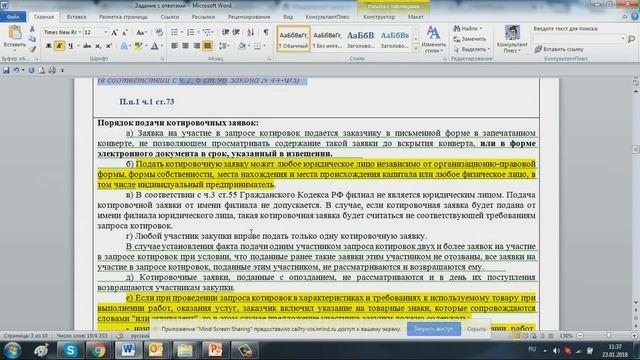Click the Numbering list icon
Viewport: 640px width, 360px height.
coord(190,32)
